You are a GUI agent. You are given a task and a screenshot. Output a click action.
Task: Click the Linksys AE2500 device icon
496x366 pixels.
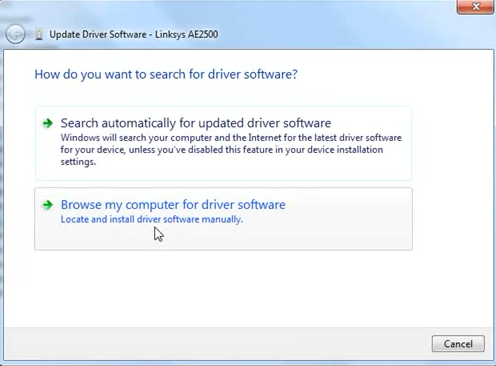click(x=39, y=34)
